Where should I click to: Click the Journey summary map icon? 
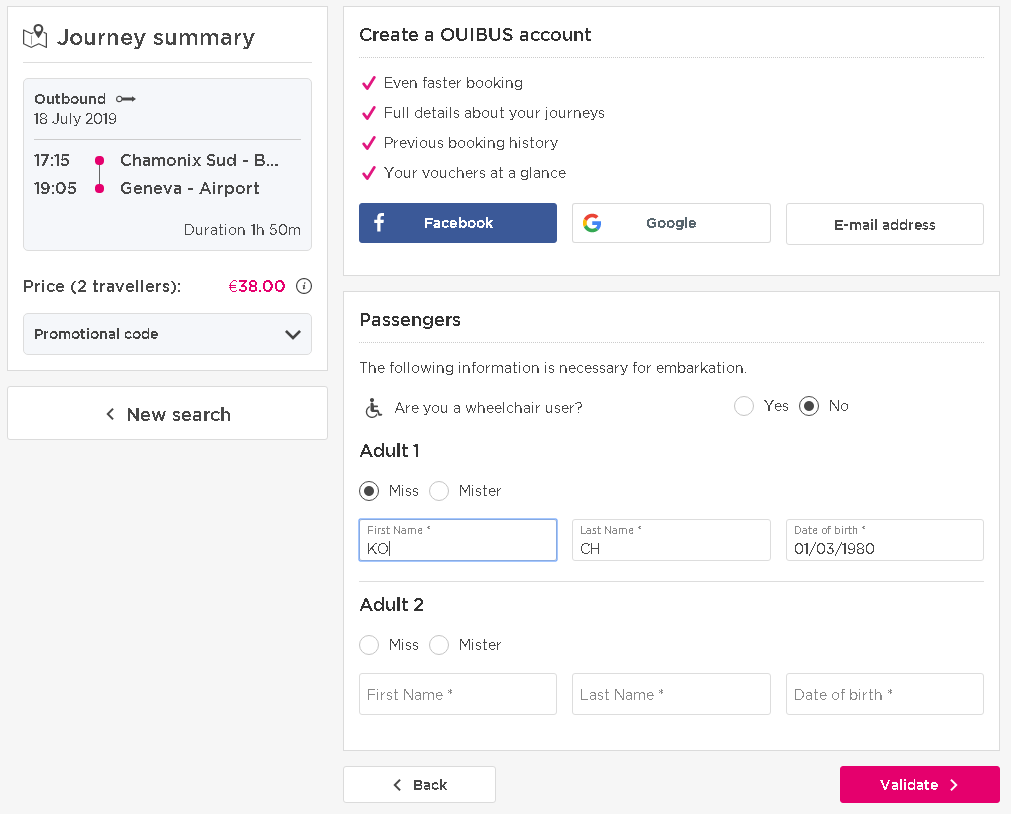click(35, 38)
